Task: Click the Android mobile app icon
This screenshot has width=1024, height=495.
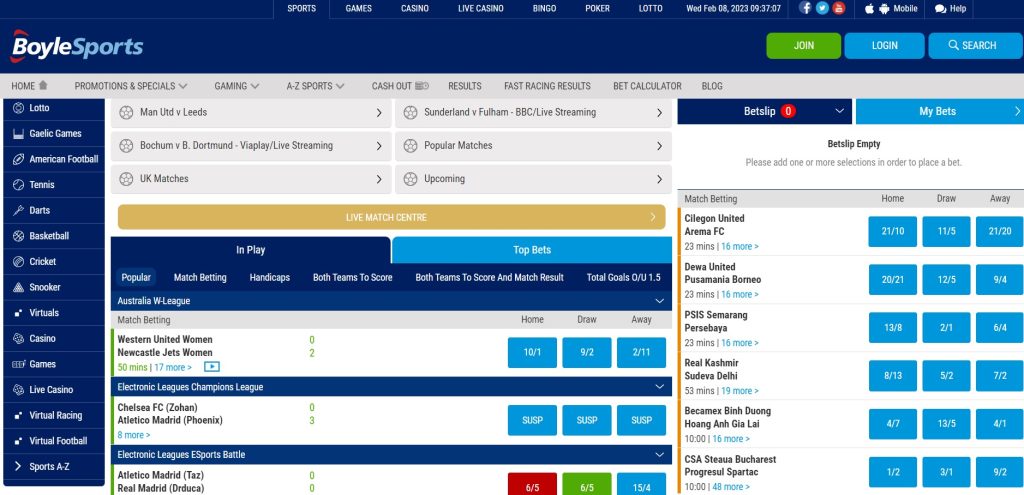Action: (x=884, y=8)
